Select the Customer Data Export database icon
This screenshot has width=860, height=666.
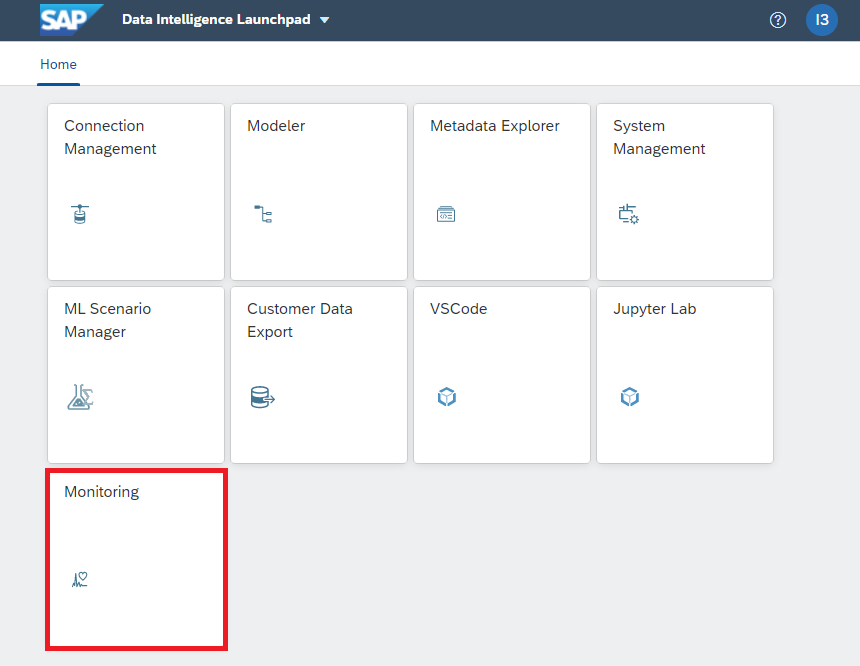(263, 397)
